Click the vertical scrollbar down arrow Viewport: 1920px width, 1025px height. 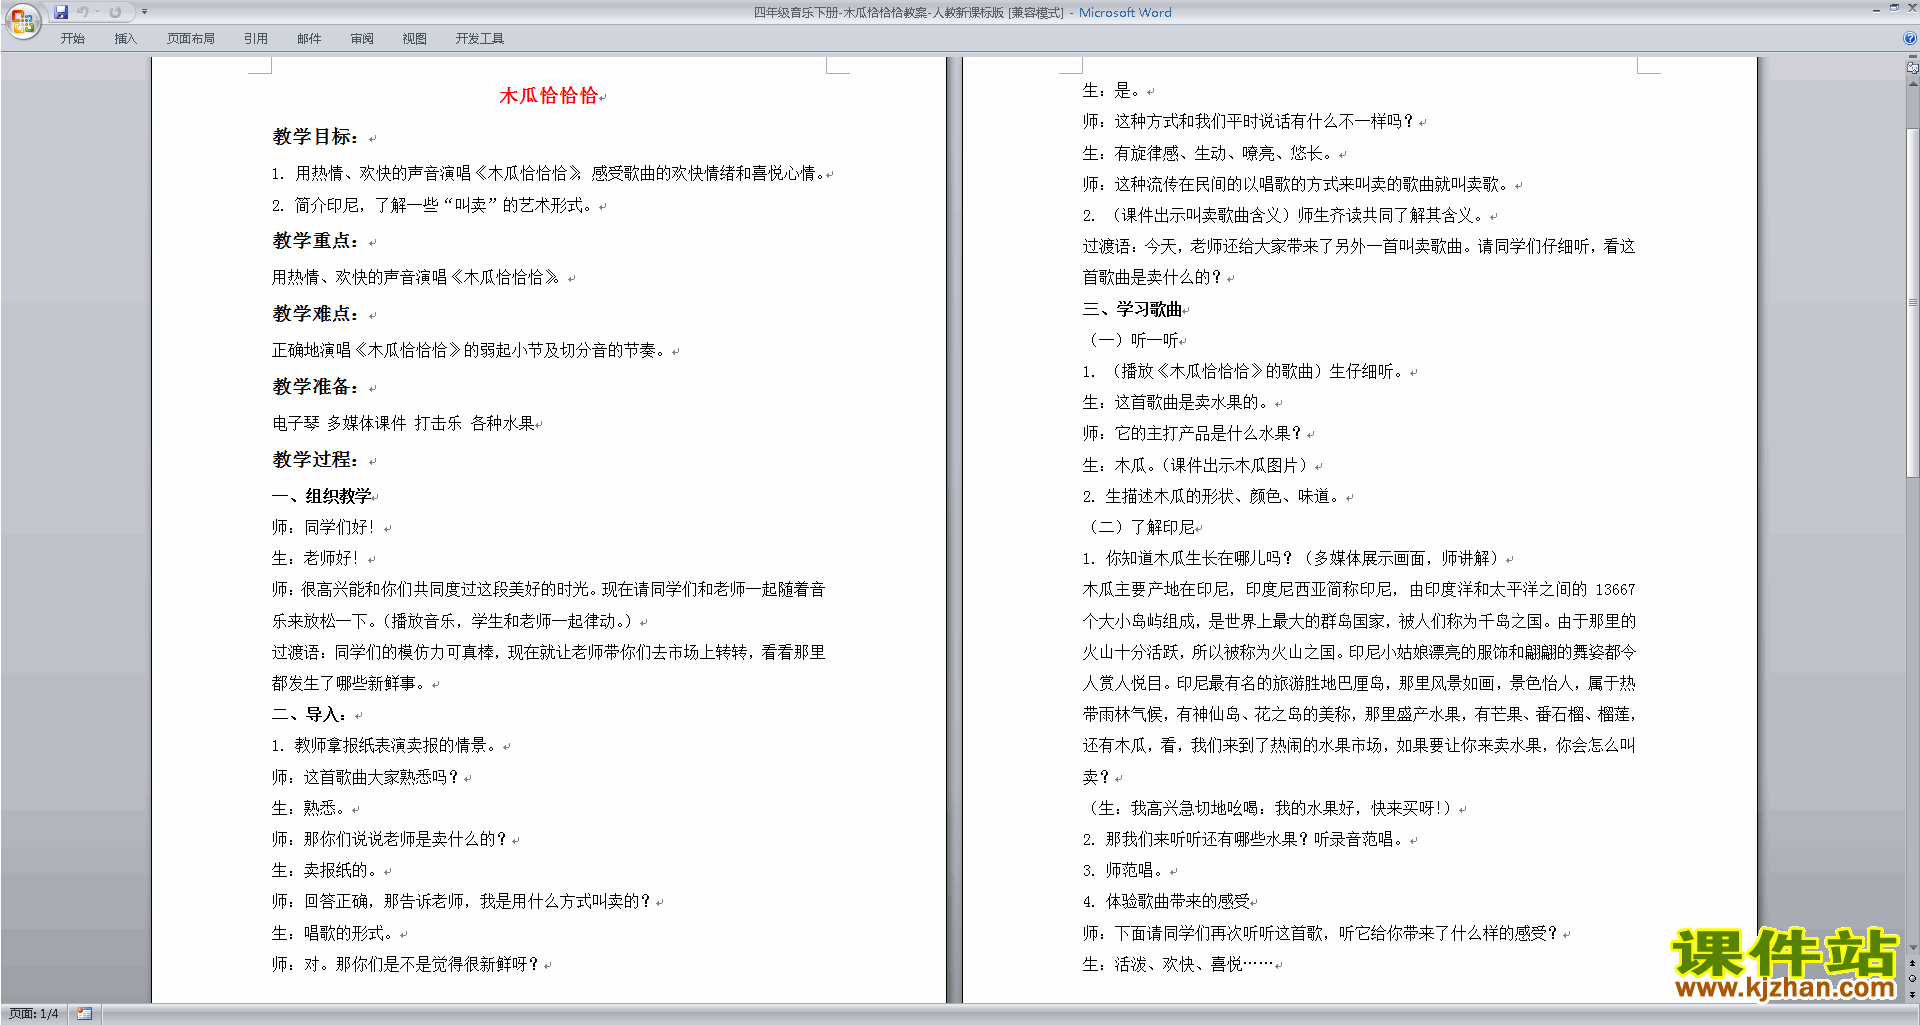(1913, 948)
